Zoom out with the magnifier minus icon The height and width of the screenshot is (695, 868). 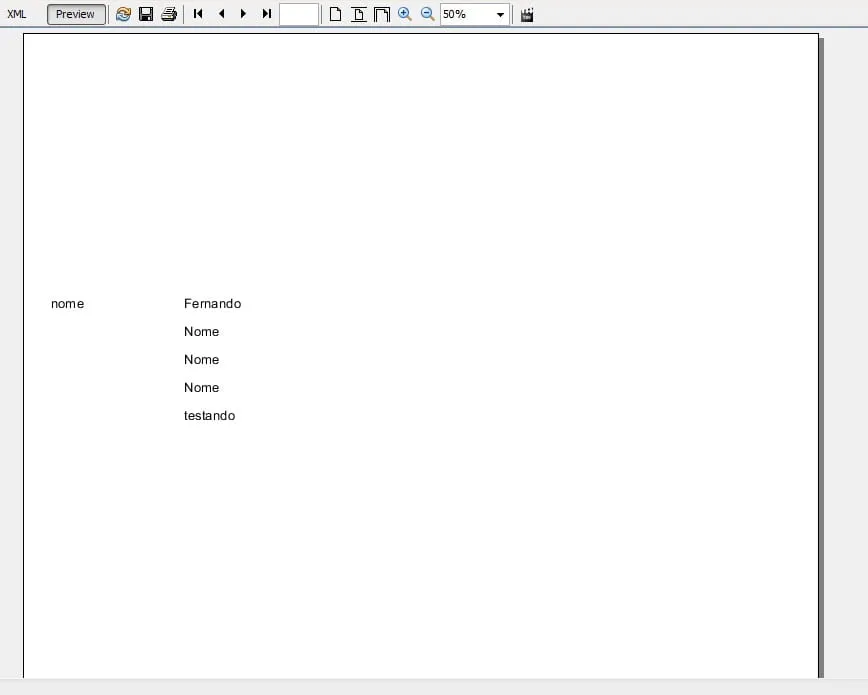pyautogui.click(x=427, y=14)
